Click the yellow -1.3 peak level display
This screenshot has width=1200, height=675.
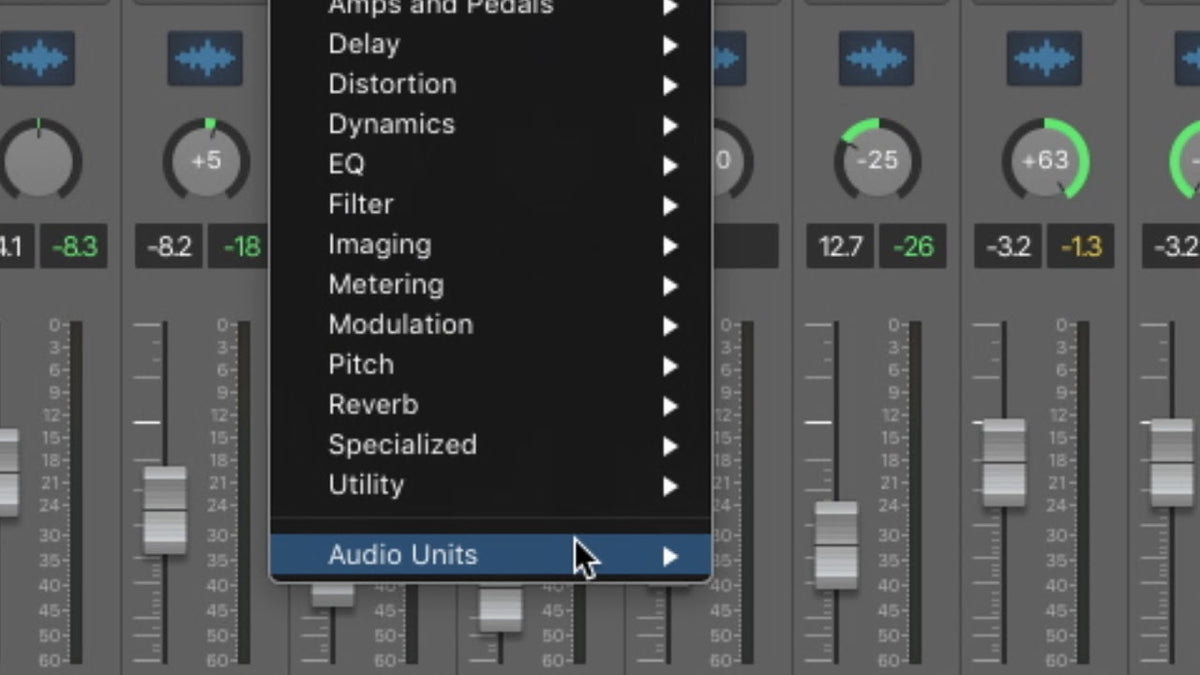pos(1081,246)
